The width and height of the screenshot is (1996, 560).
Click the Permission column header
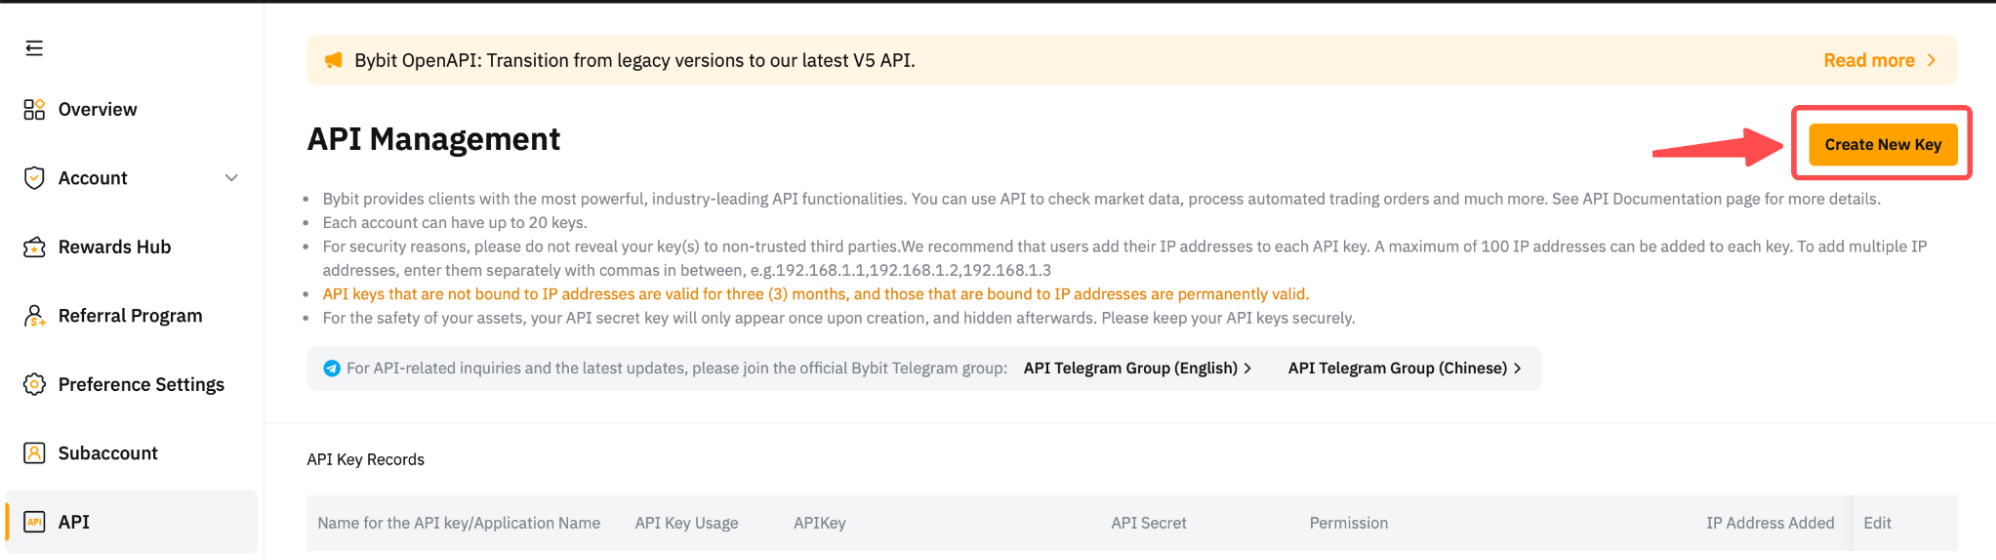point(1348,523)
